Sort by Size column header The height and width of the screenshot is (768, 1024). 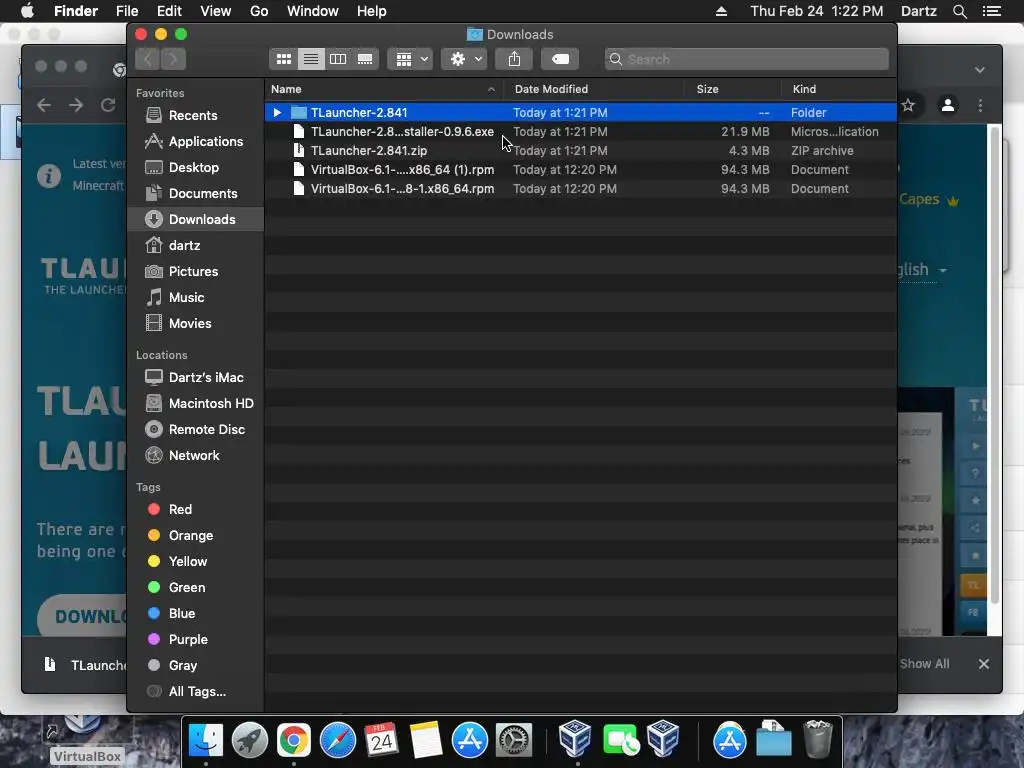pos(733,89)
